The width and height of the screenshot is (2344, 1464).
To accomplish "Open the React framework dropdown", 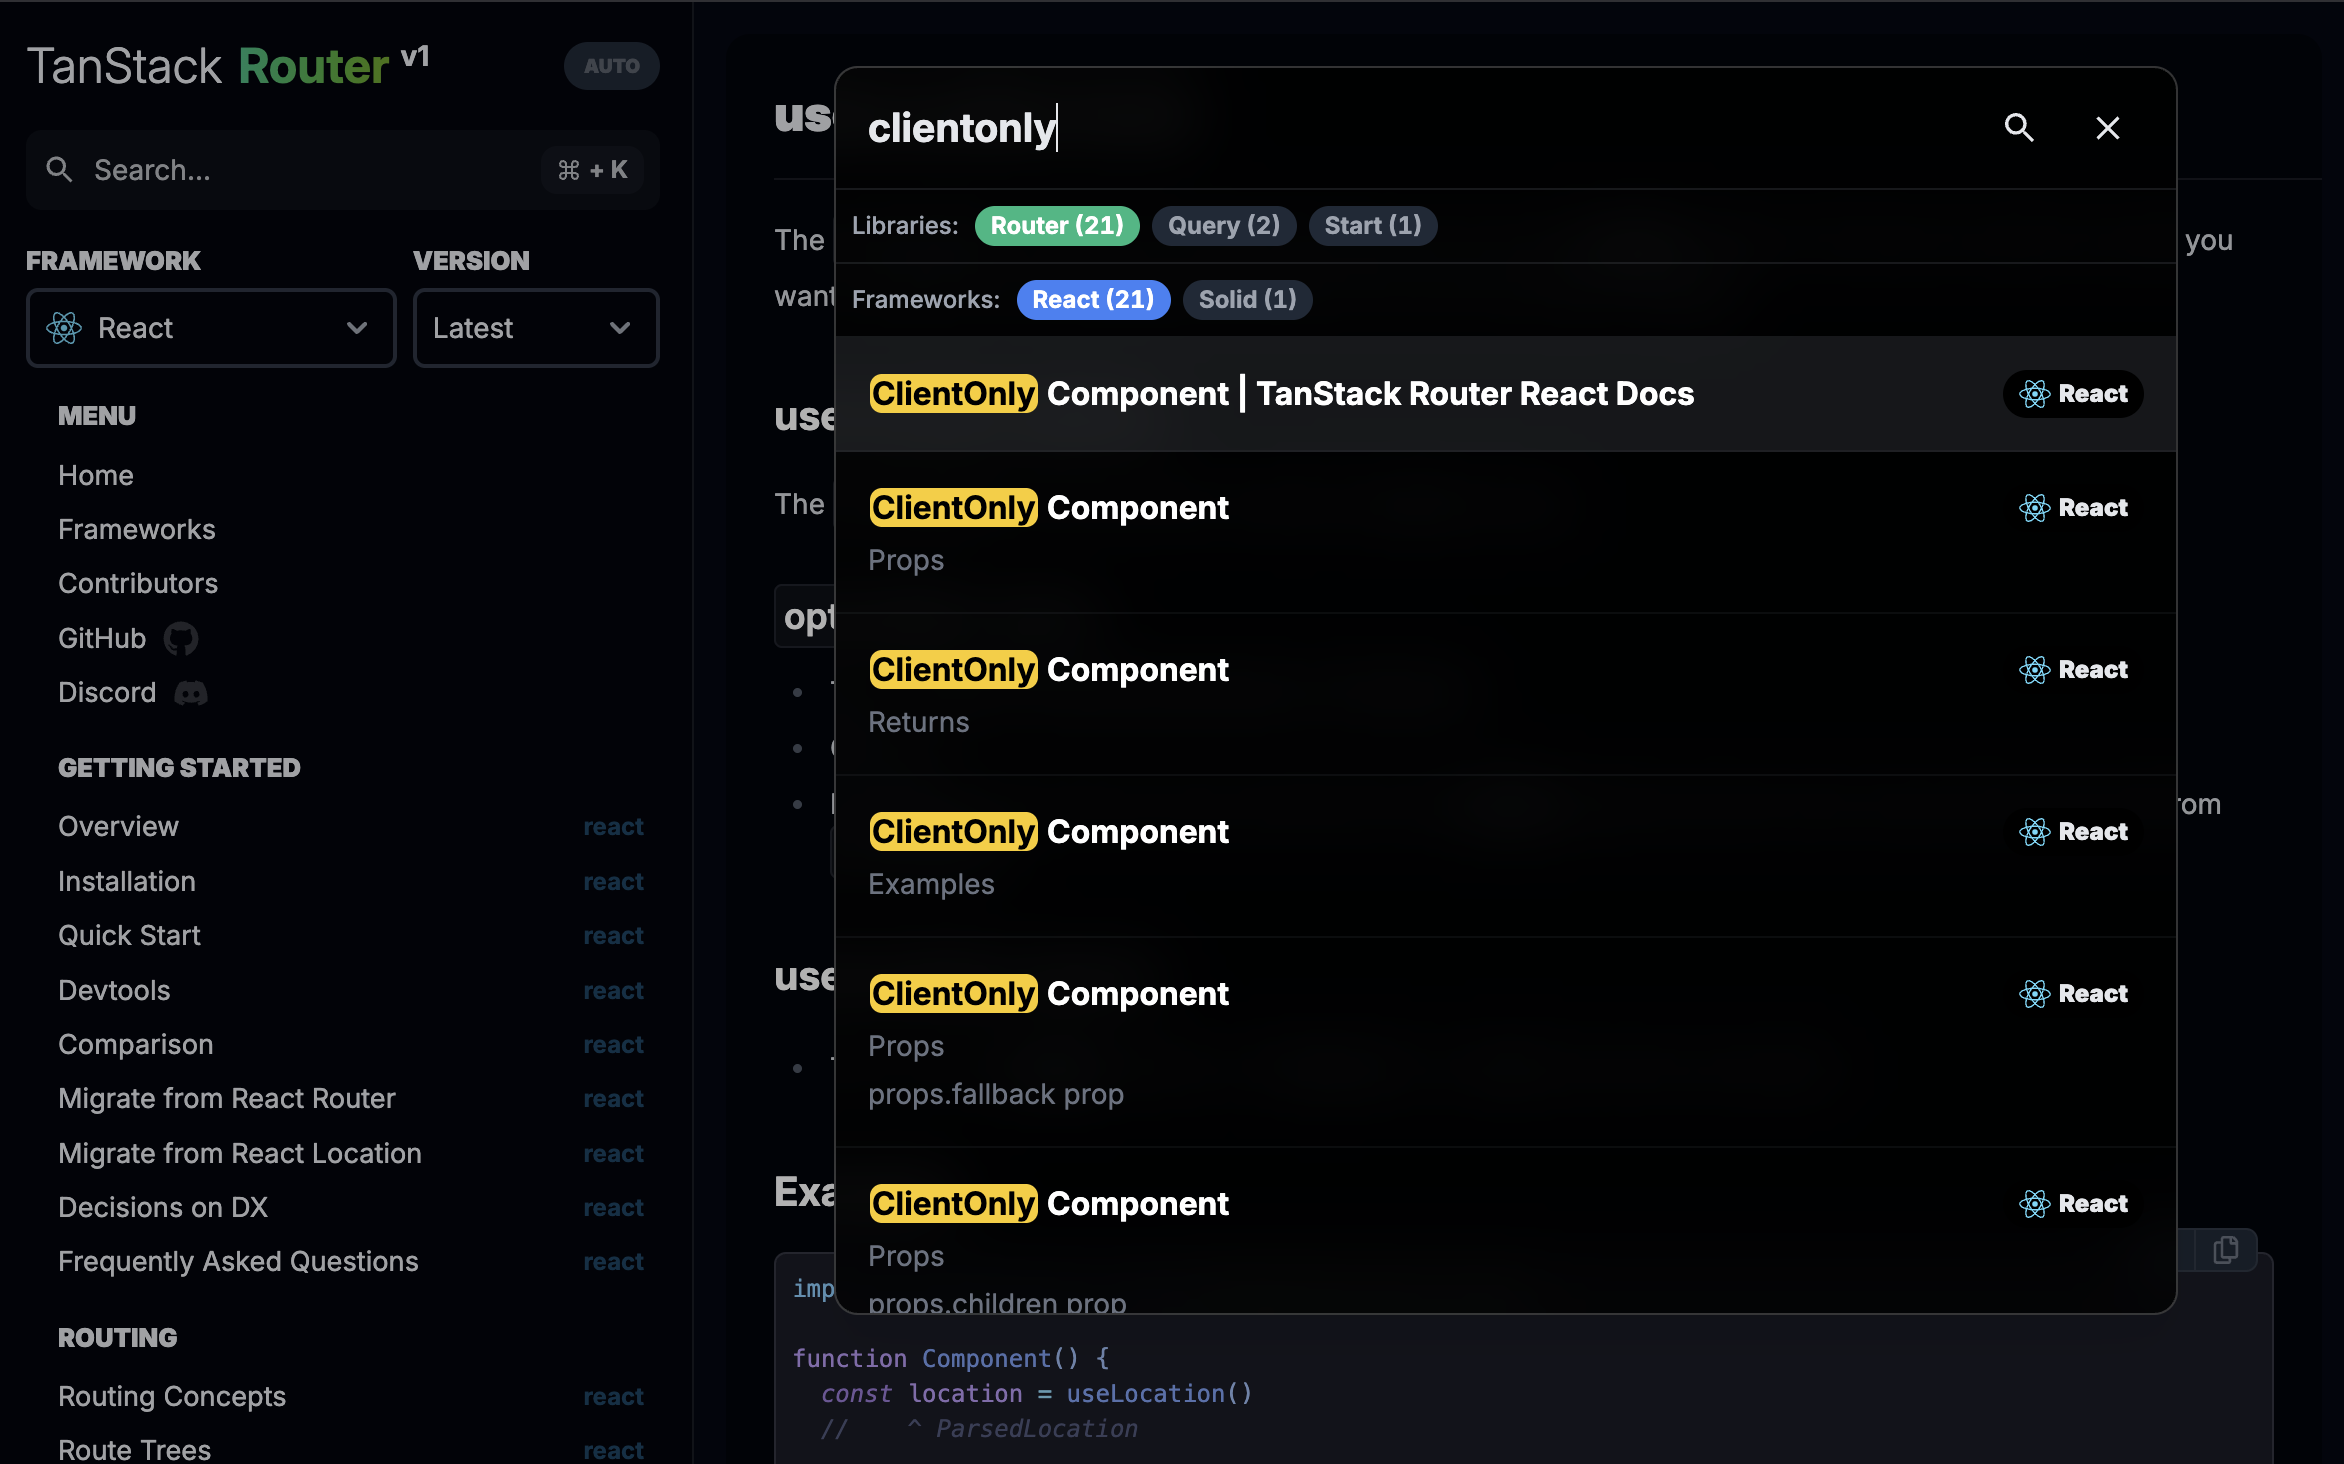I will [x=211, y=328].
